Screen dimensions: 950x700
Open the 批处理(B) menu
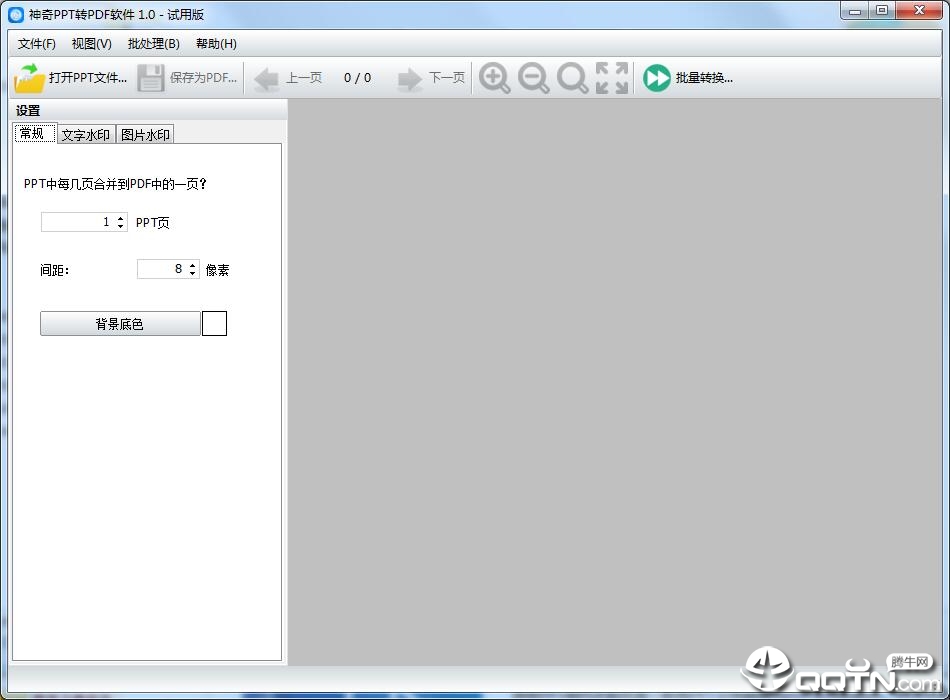[x=153, y=44]
